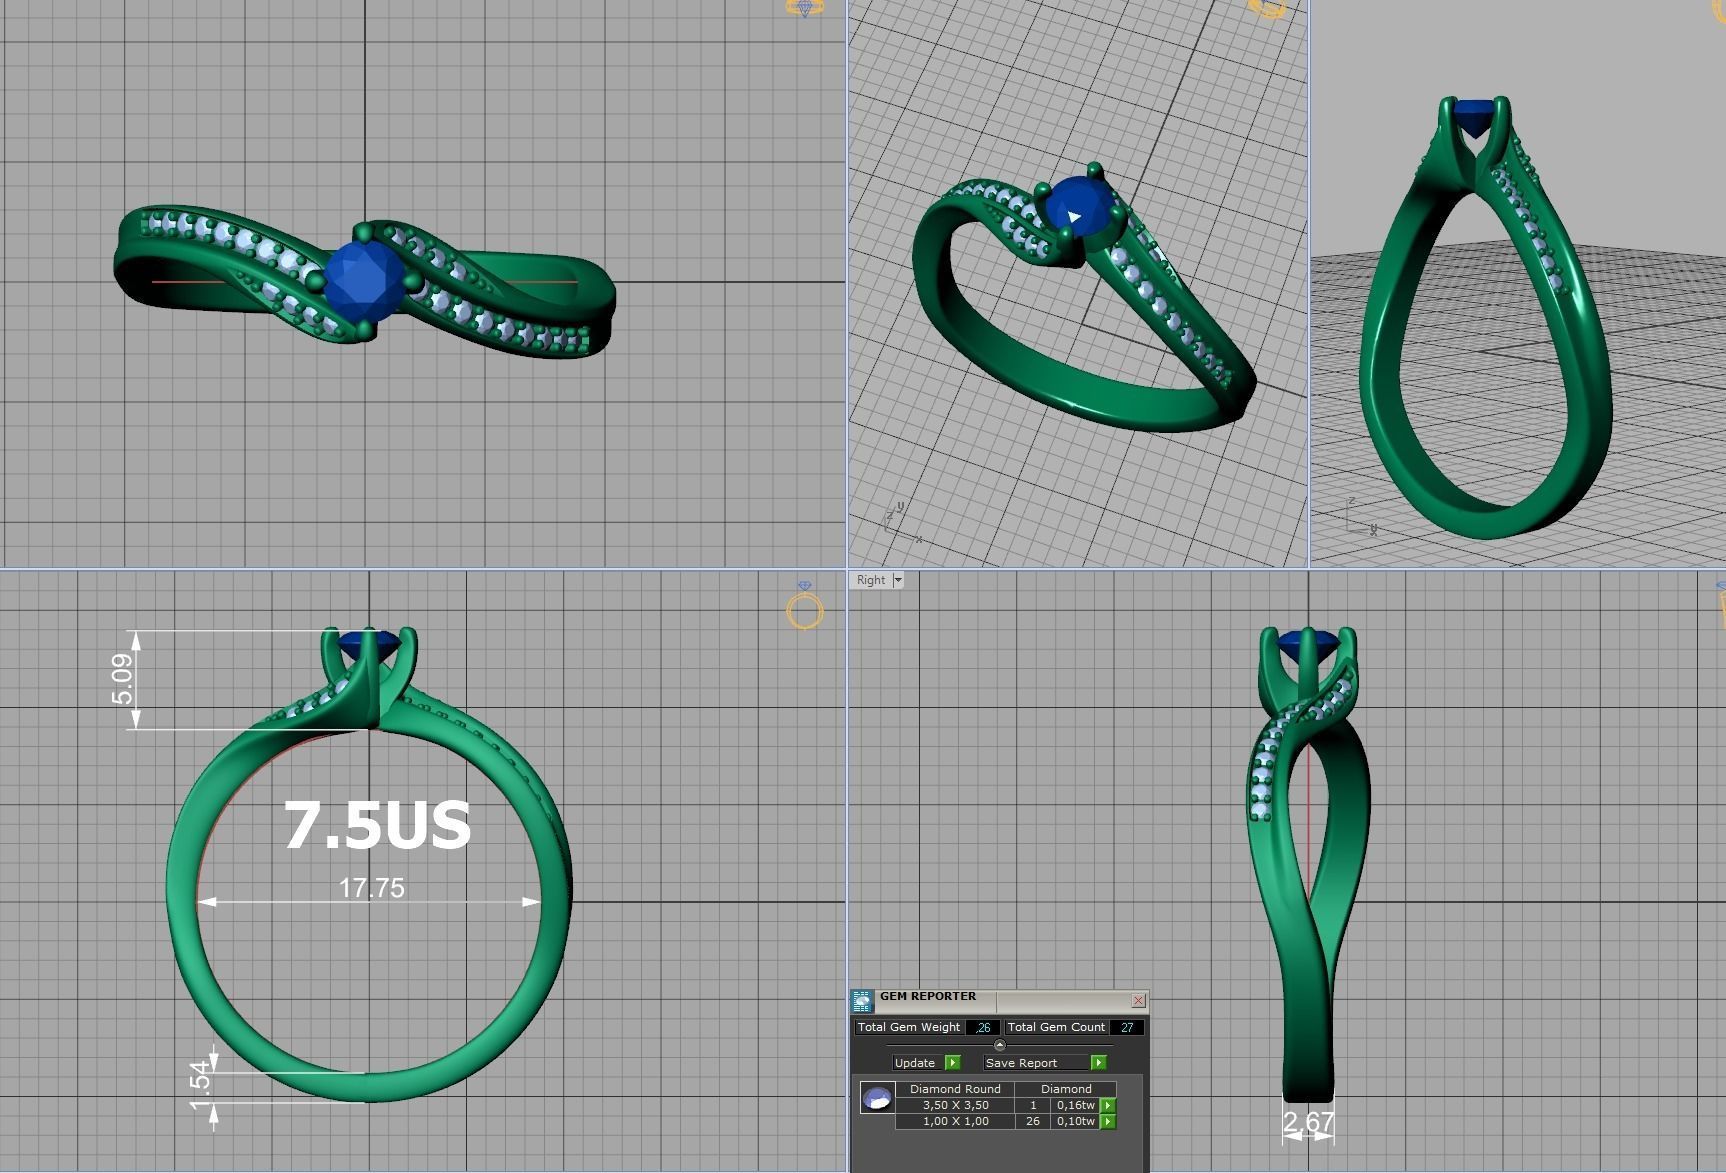
Task: Click the Right viewport label
Action: click(870, 580)
